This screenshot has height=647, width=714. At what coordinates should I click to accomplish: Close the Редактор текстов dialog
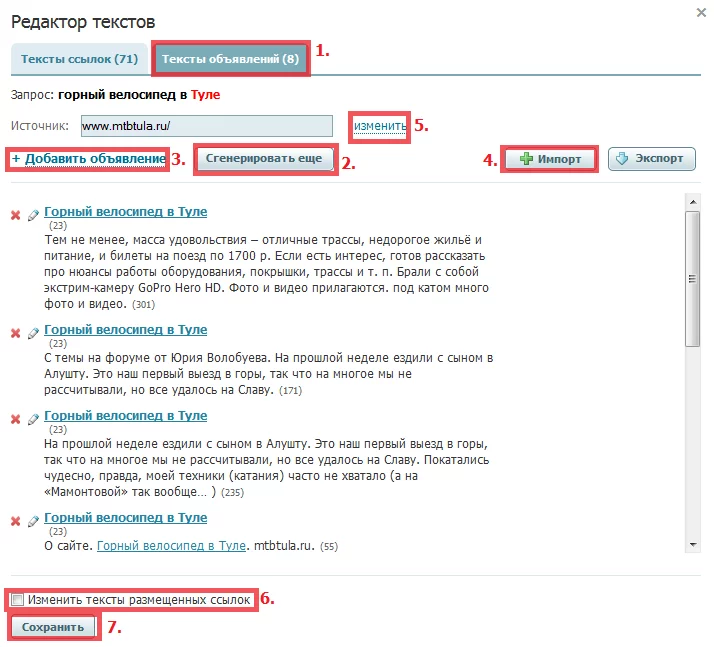pyautogui.click(x=701, y=12)
